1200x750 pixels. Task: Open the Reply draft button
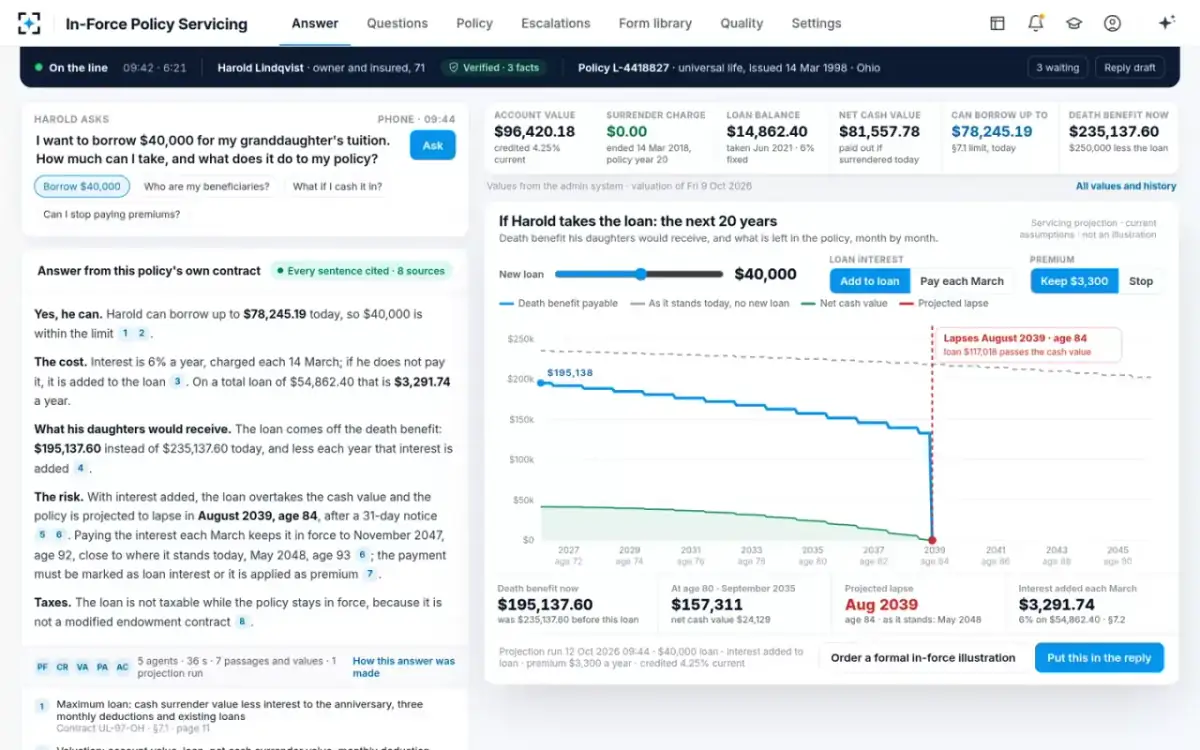click(1130, 68)
